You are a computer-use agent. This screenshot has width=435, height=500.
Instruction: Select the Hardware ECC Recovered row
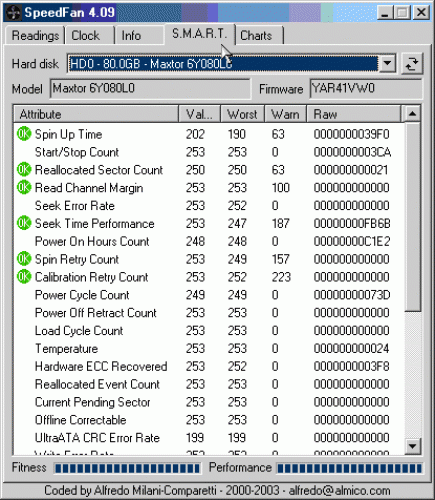(209, 366)
